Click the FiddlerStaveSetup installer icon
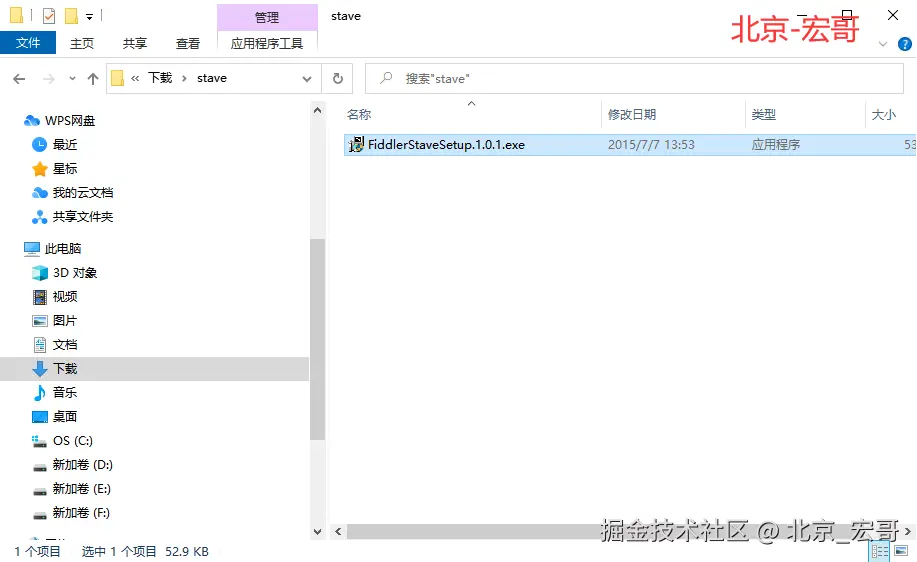 click(x=356, y=144)
